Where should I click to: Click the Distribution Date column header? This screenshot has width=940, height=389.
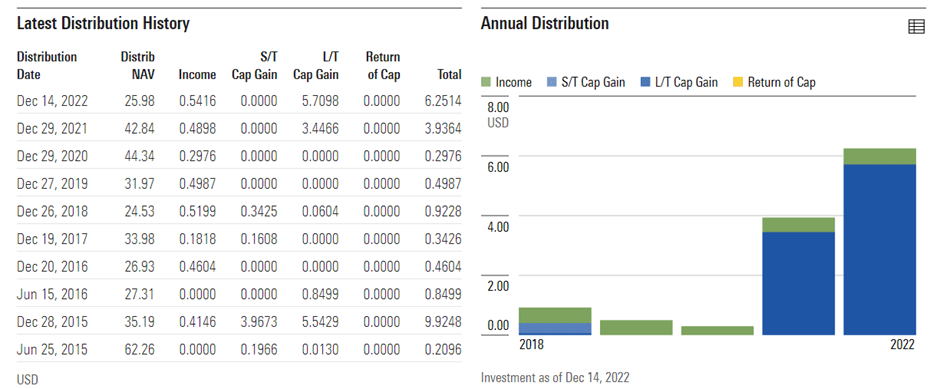47,66
